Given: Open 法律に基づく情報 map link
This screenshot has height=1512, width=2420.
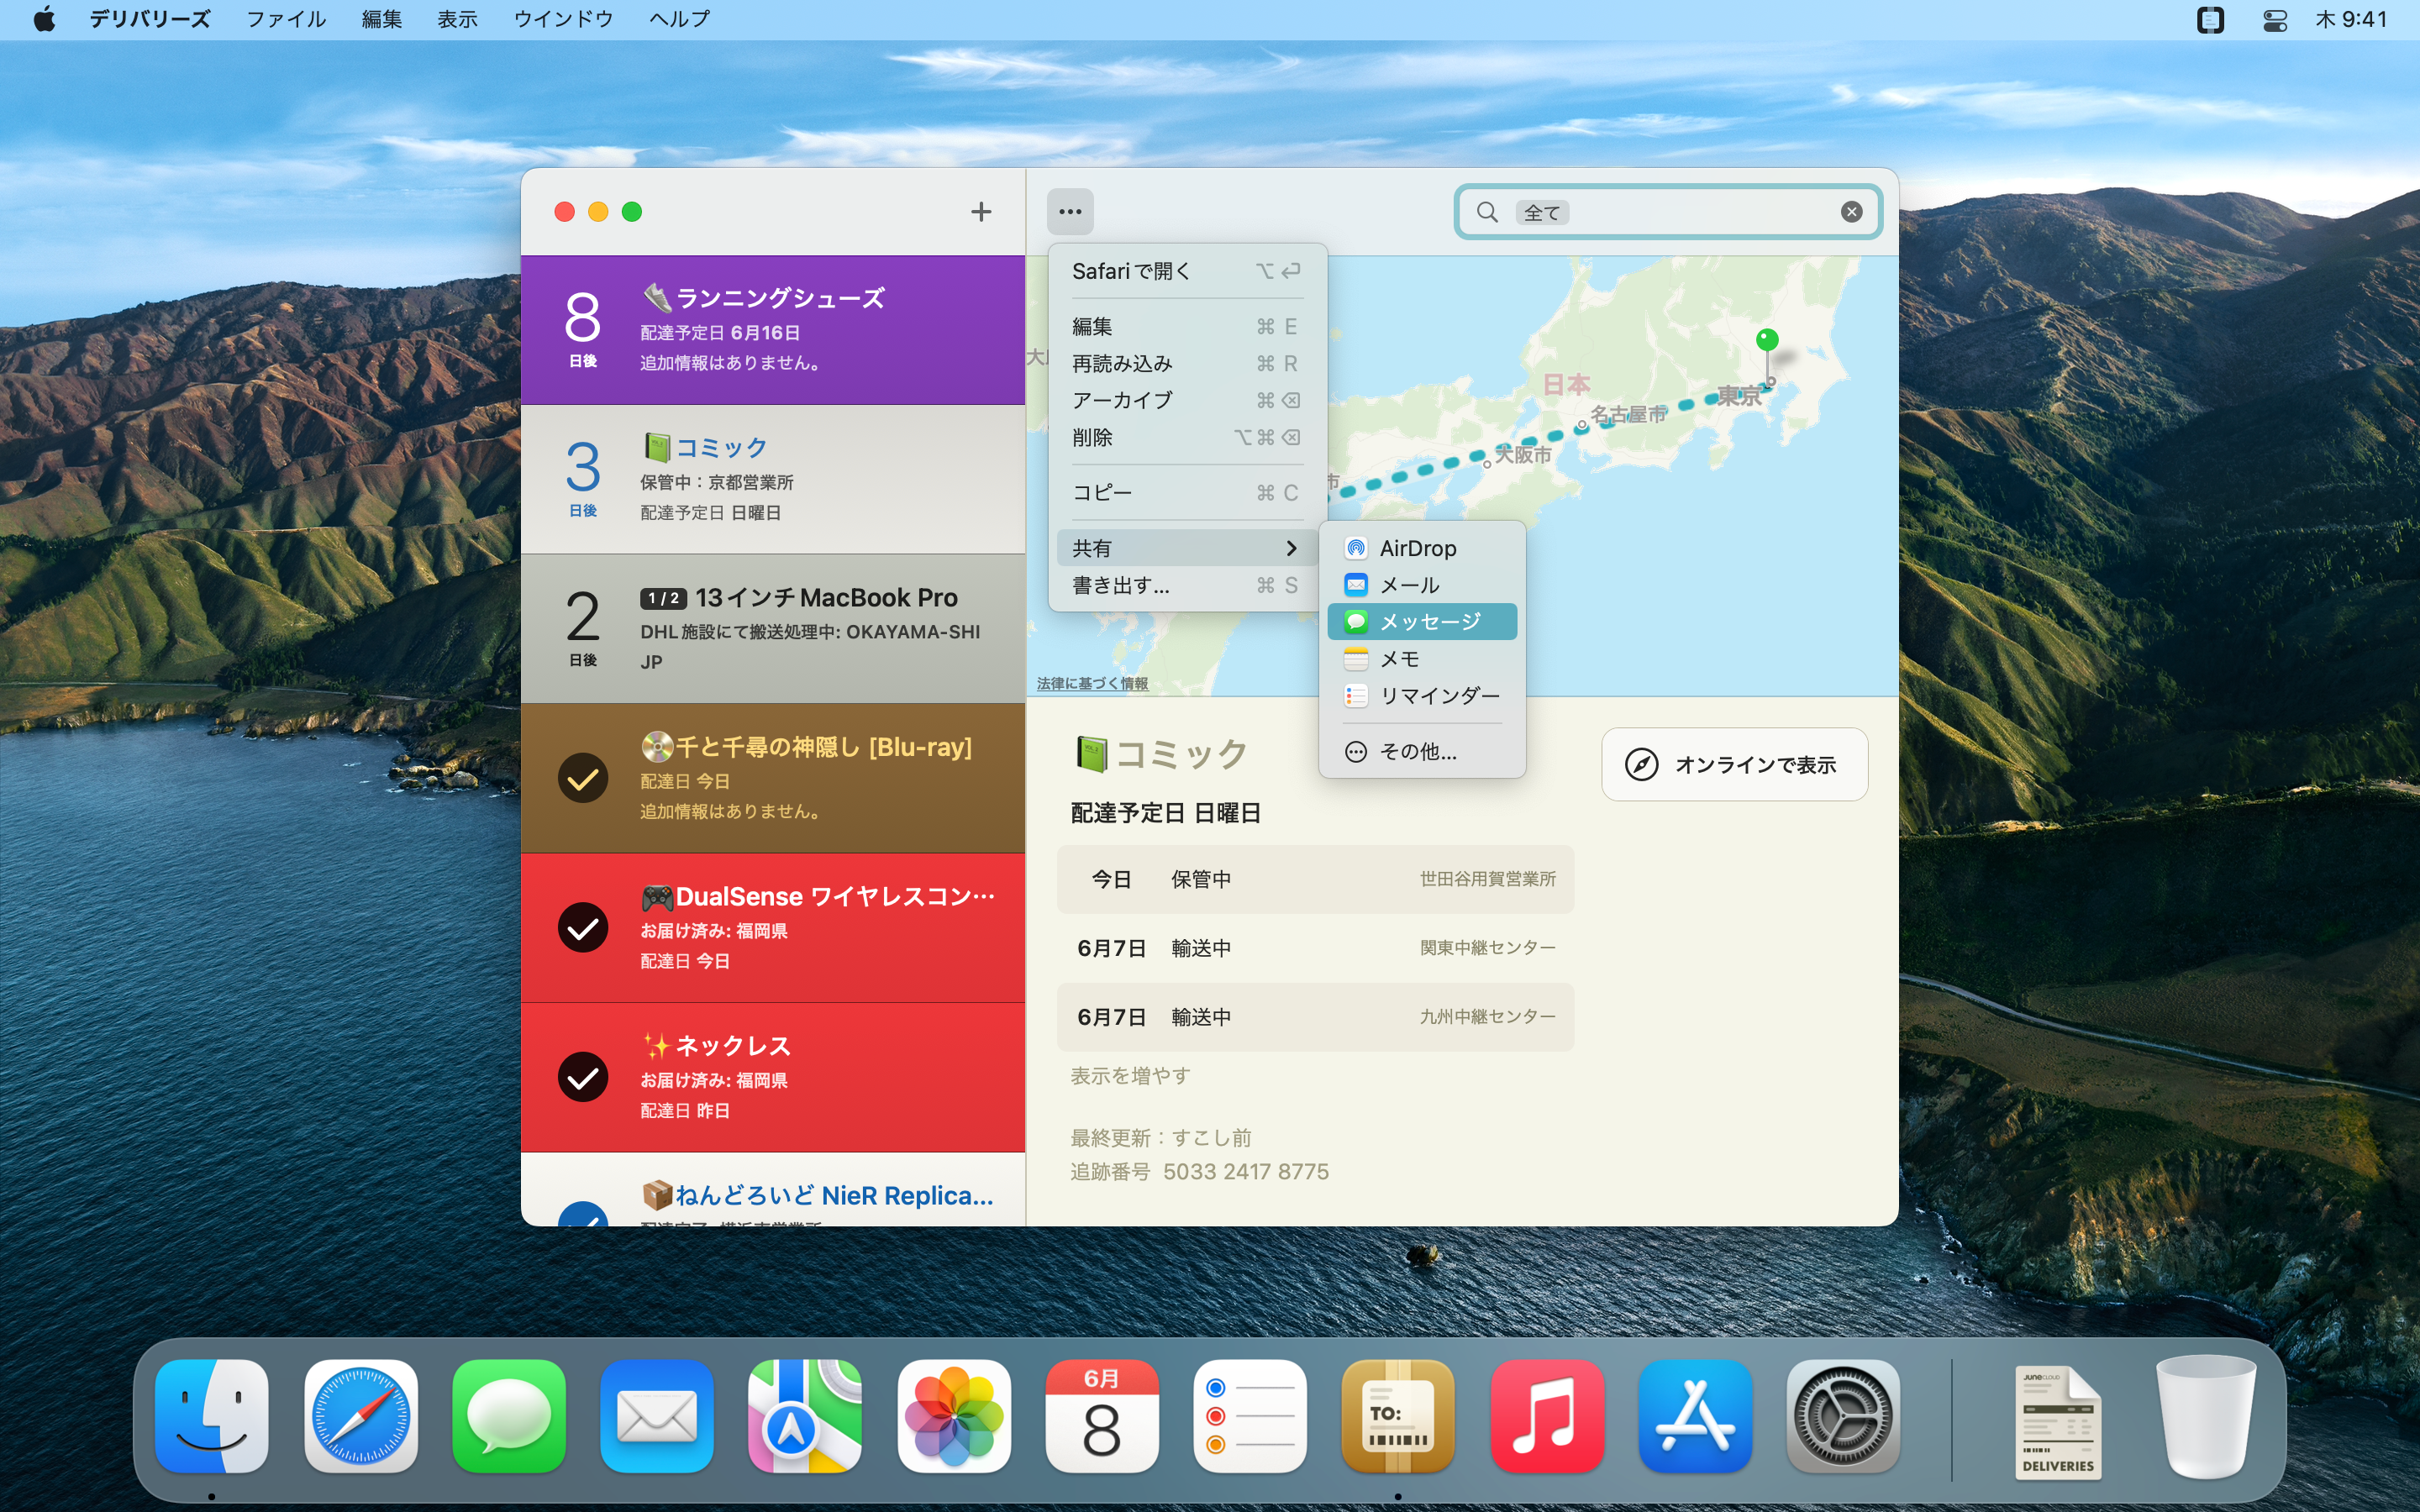Looking at the screenshot, I should tap(1092, 683).
